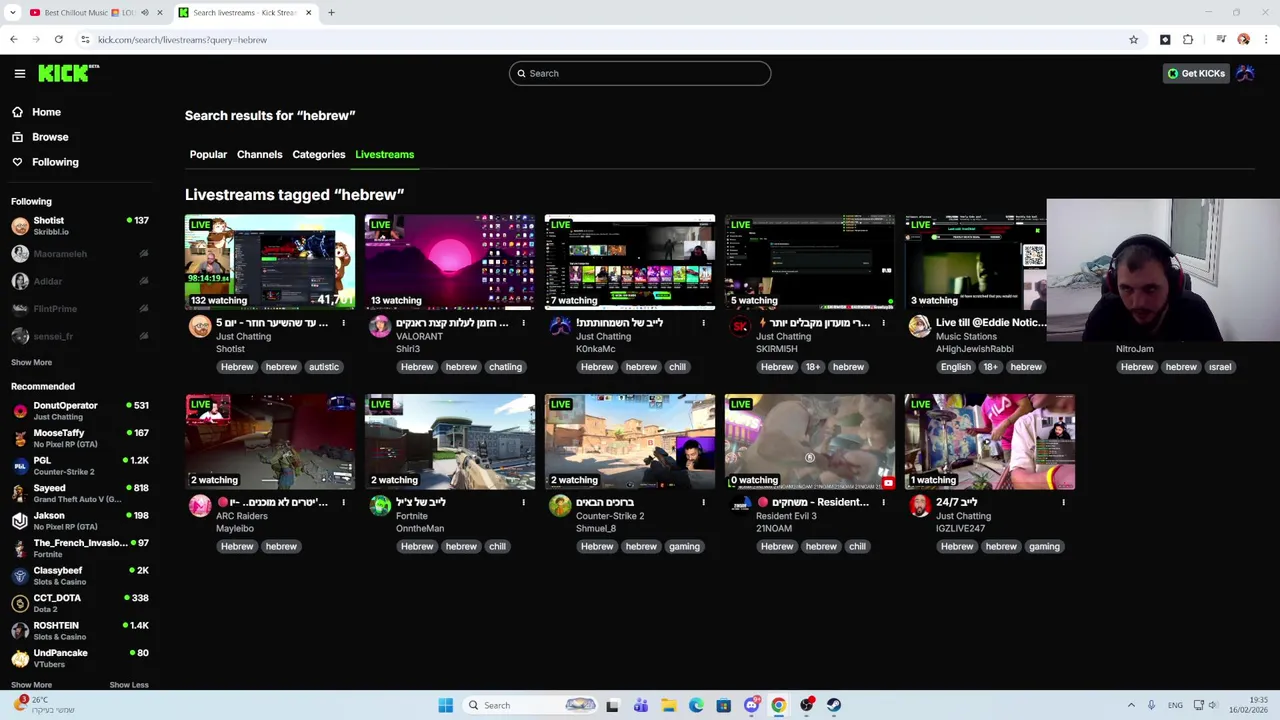Toggle notifications for sensei_fr

[143, 336]
